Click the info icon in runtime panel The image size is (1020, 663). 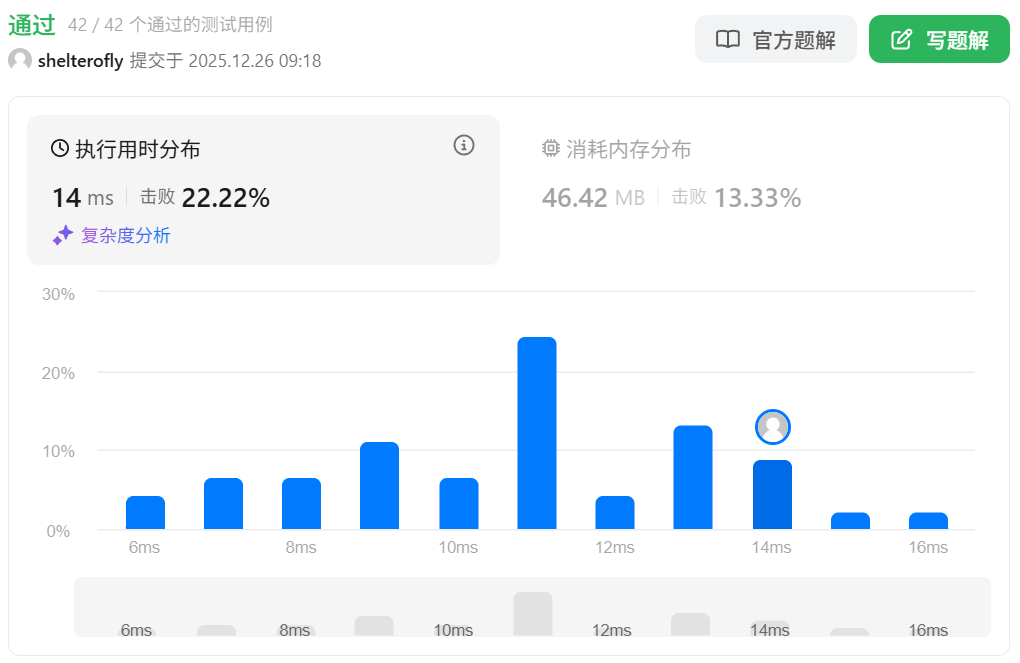(x=463, y=145)
